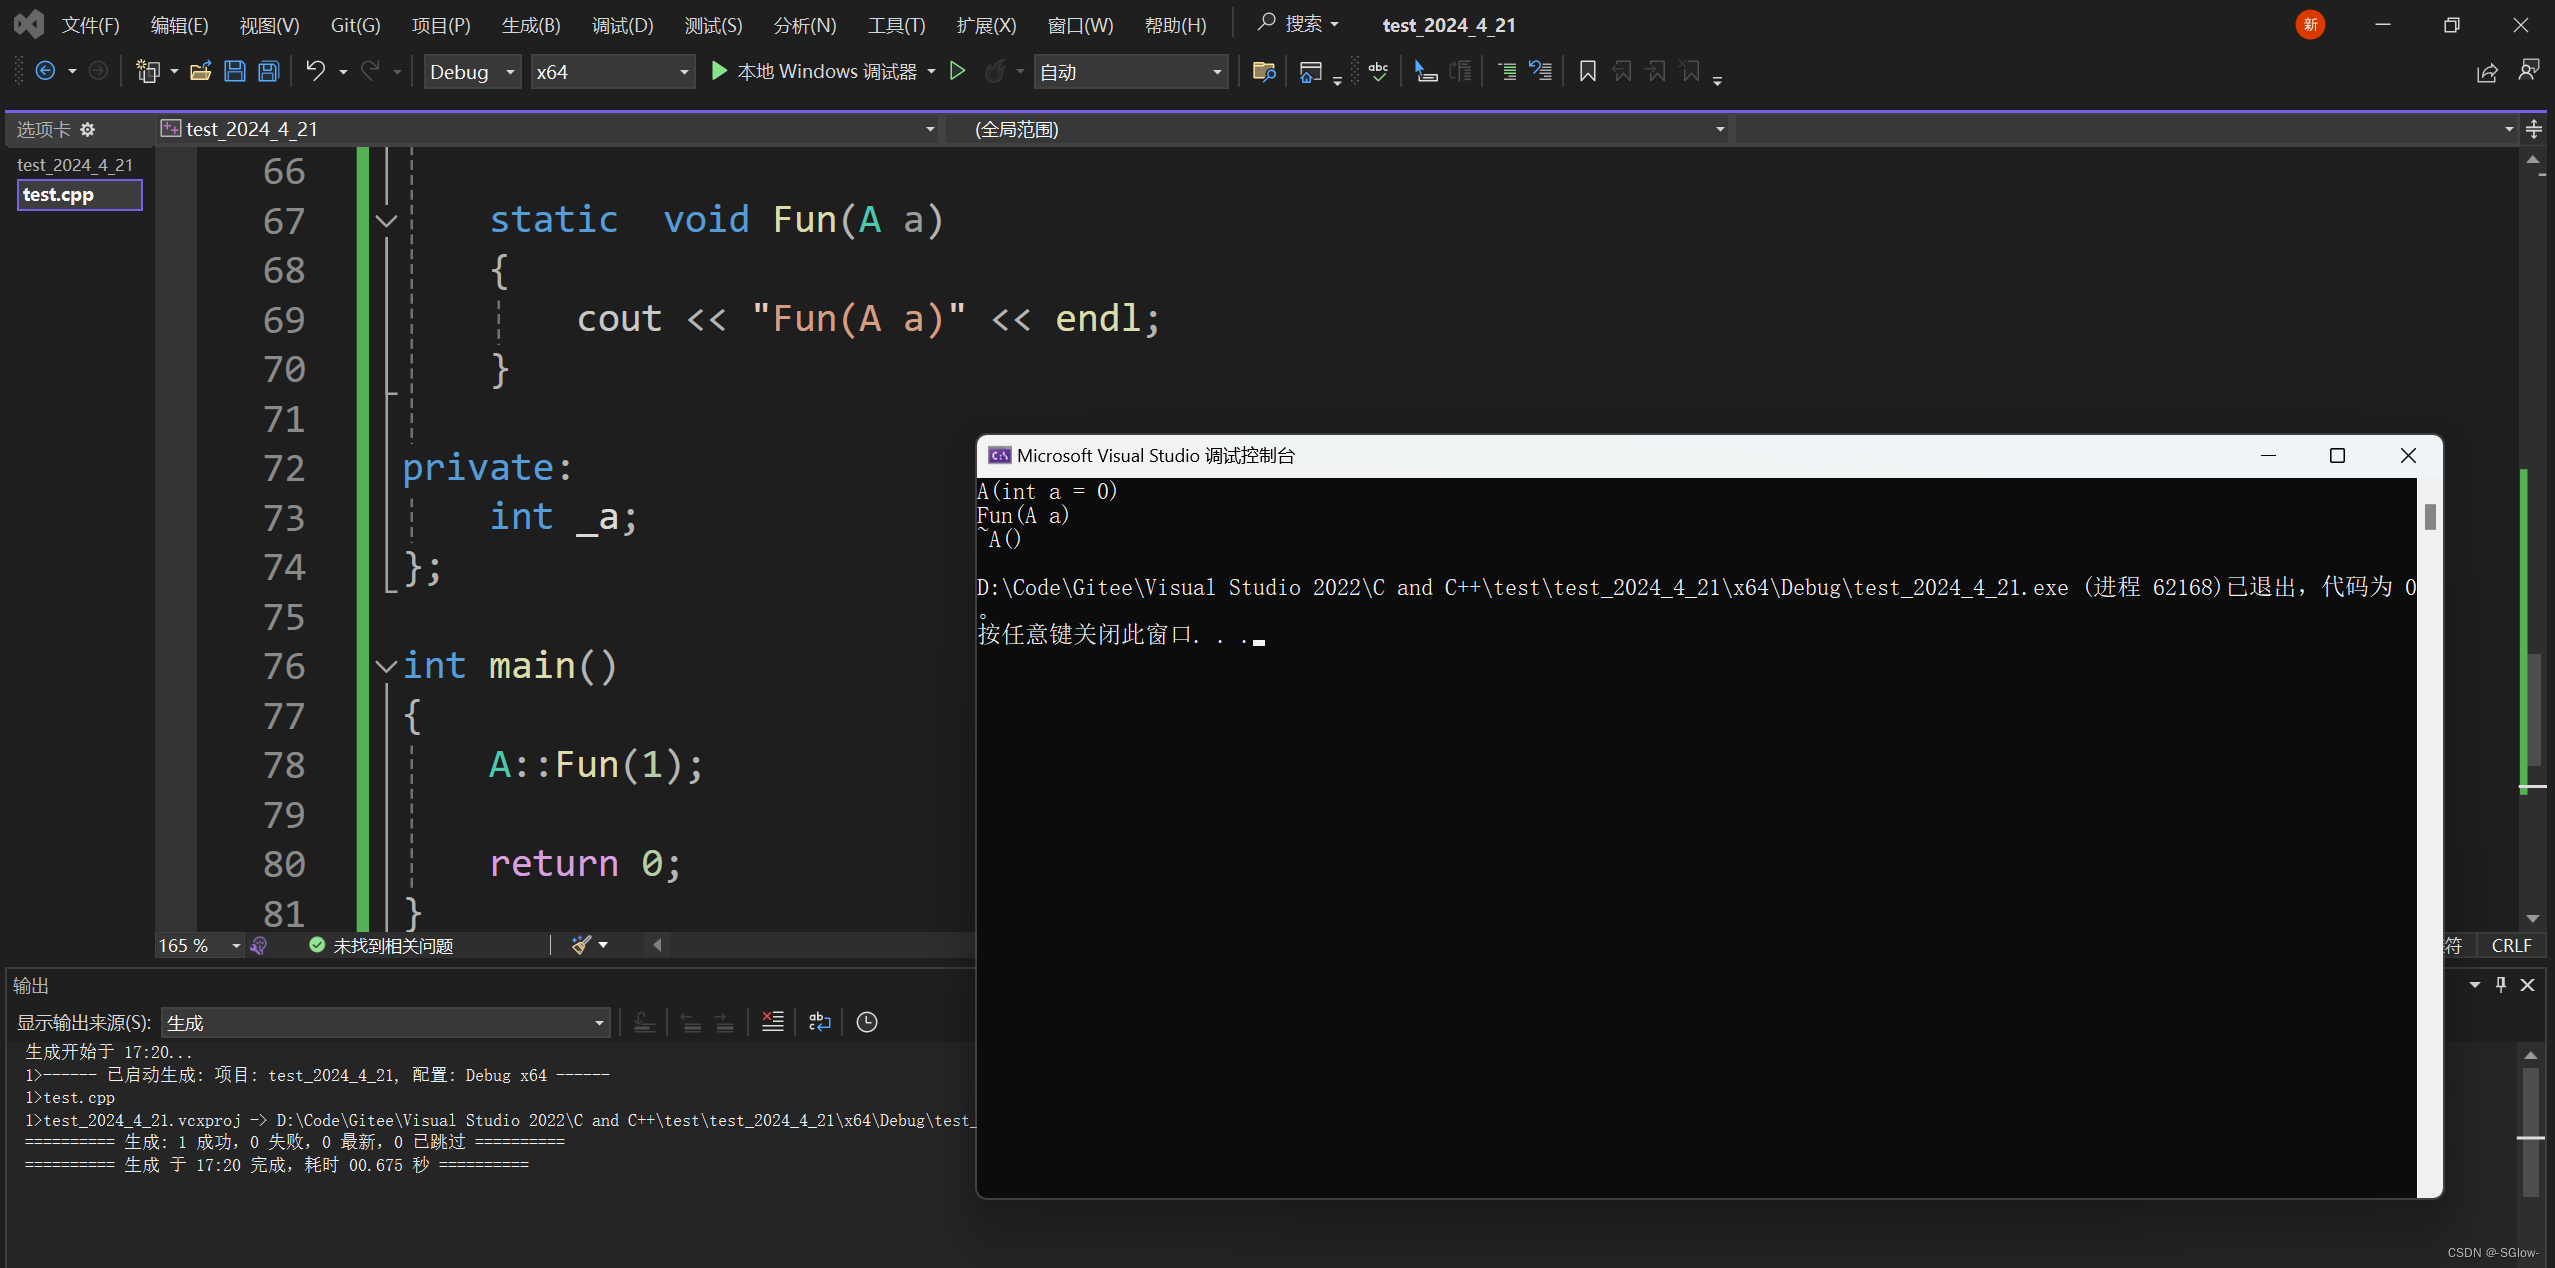Click the debug console vertical scrollbar thumb
The image size is (2555, 1268).
tap(2430, 517)
